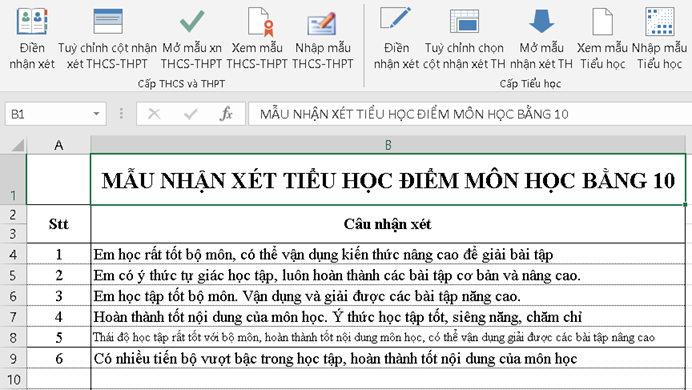Select row 1 header
The height and width of the screenshot is (390, 692).
coord(13,179)
